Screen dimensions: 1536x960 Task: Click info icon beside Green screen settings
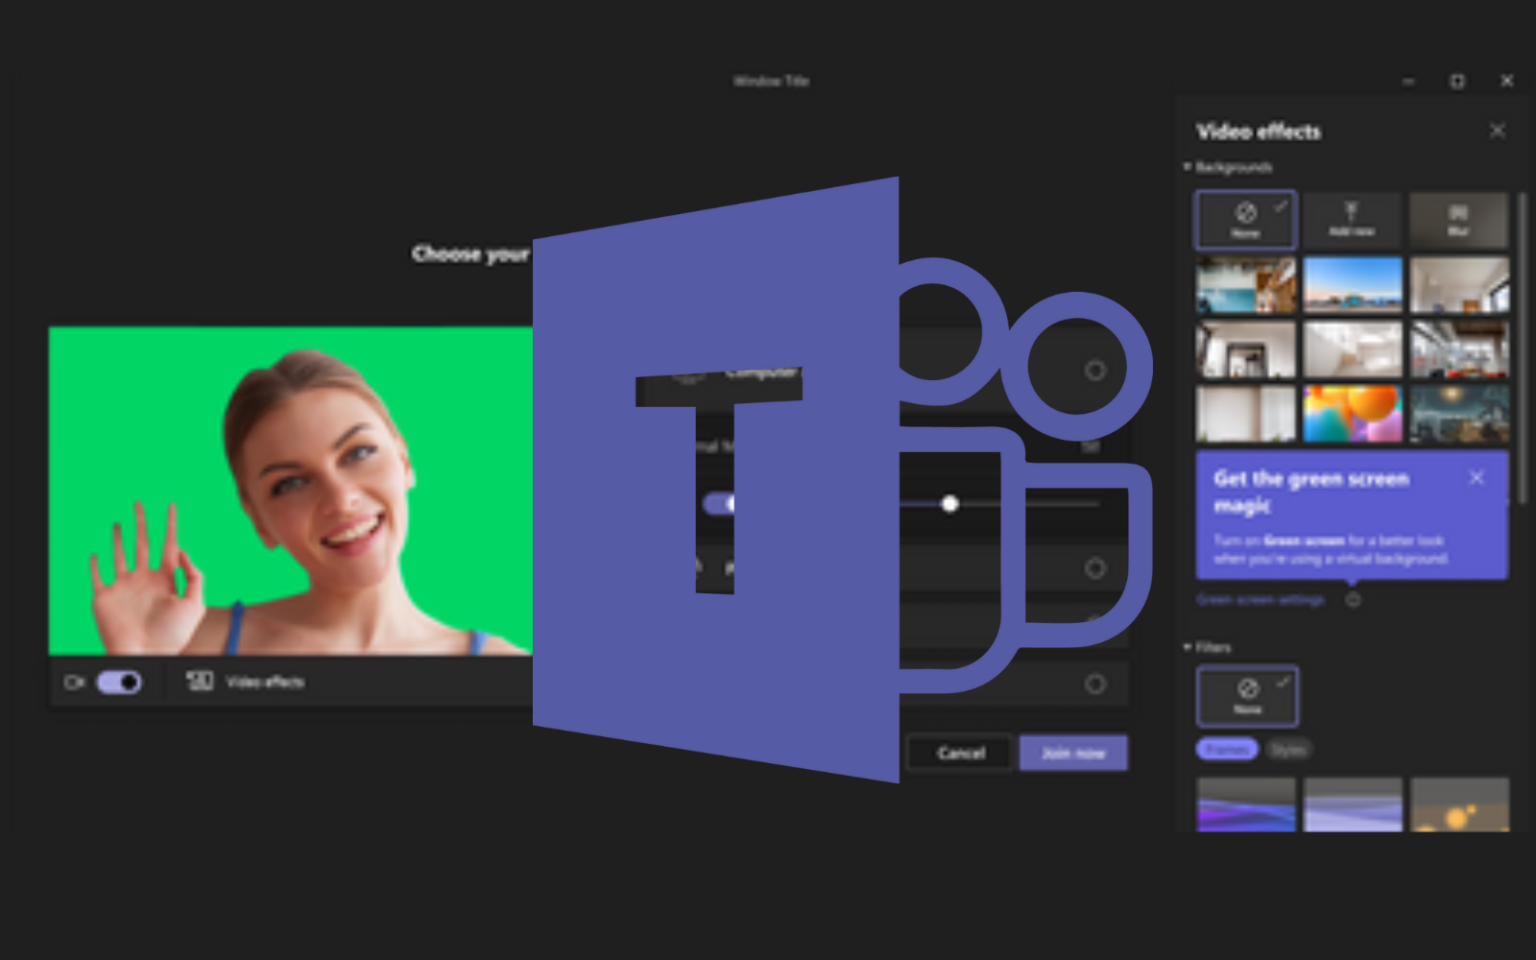pos(1353,600)
